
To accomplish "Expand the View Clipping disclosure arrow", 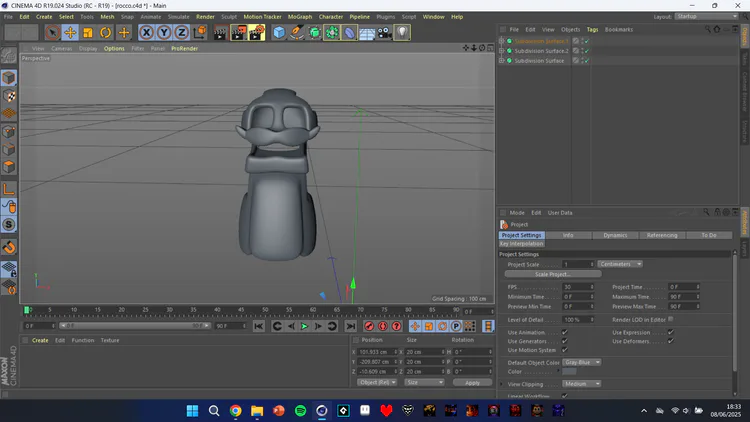I will [502, 384].
